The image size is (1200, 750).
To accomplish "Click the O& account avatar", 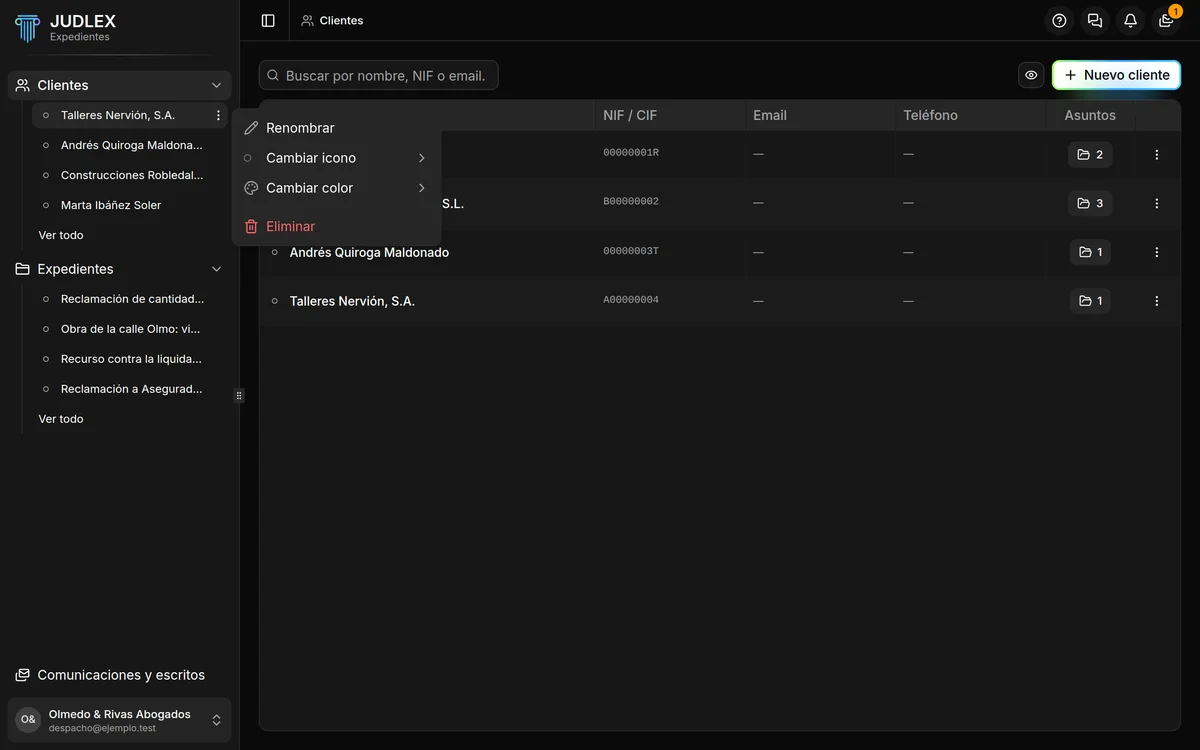I will [28, 720].
